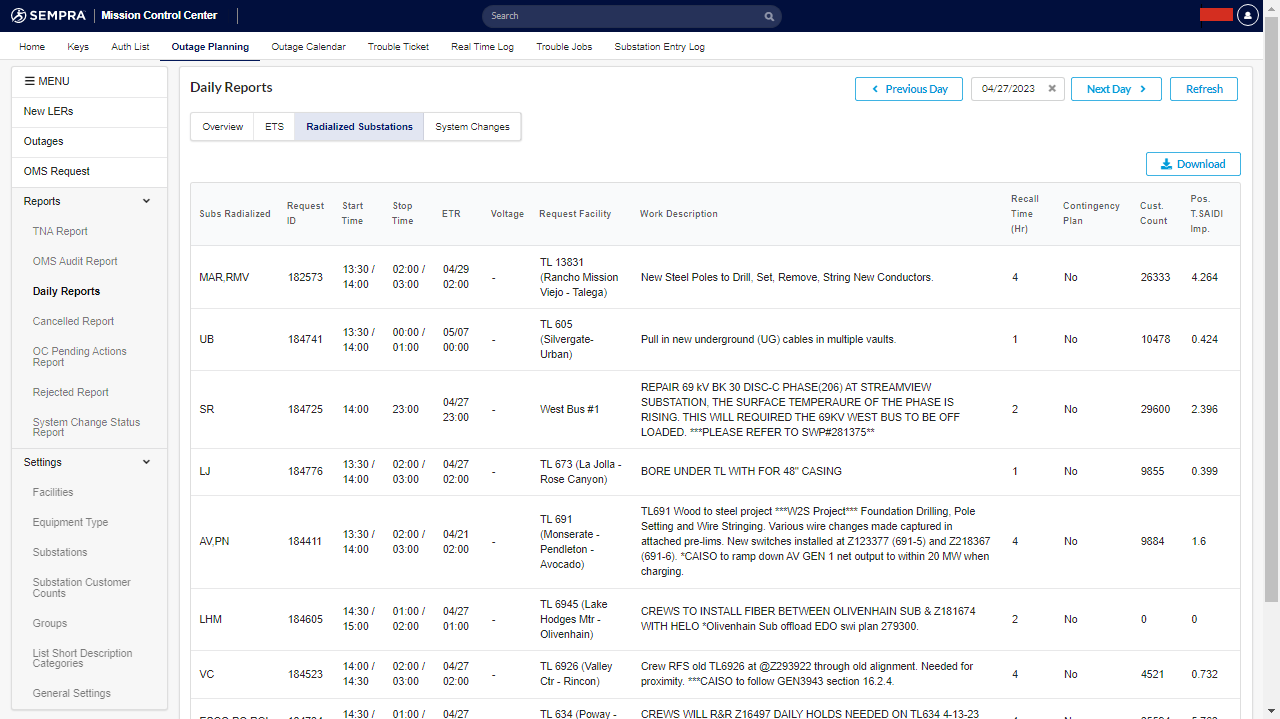Open the Overview tab
Viewport: 1280px width, 719px height.
point(222,127)
